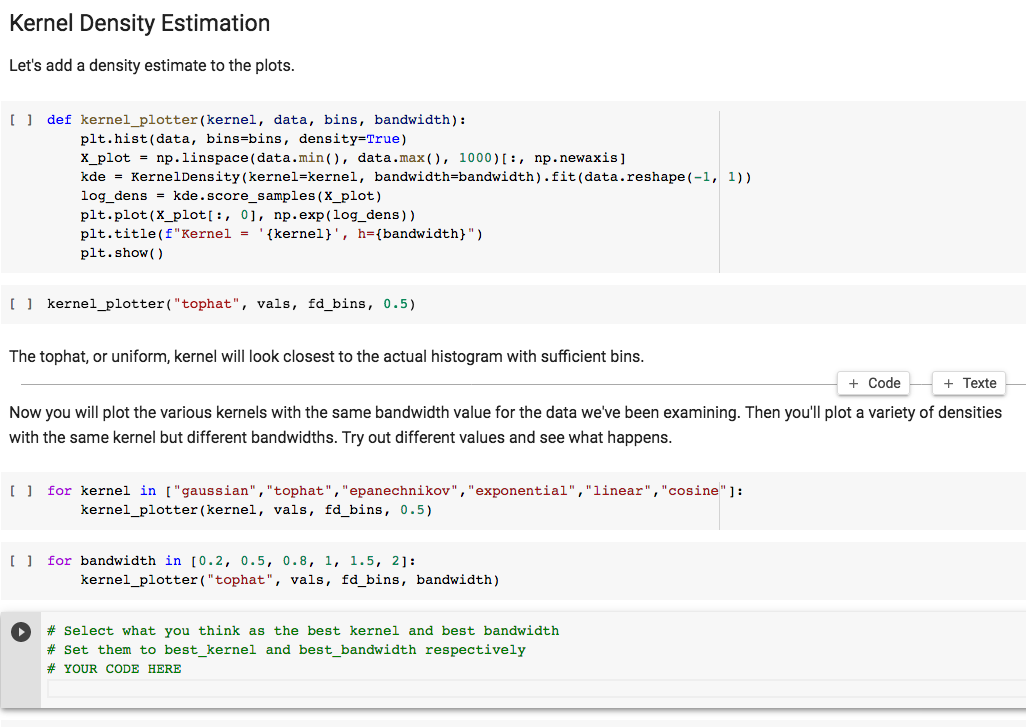Viewport: 1026px width, 727px height.
Task: Click the paragraph about the tophat or uniform kernel
Action: click(327, 357)
